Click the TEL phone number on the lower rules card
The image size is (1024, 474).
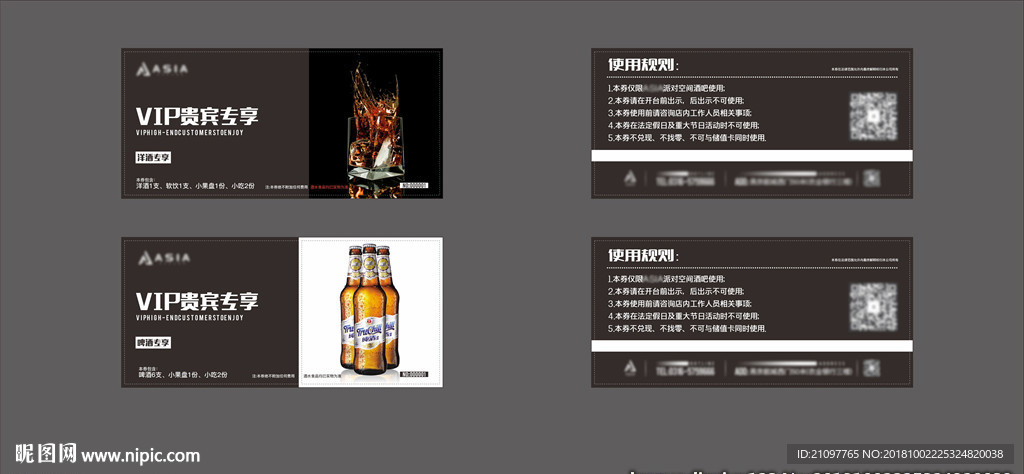click(x=686, y=370)
